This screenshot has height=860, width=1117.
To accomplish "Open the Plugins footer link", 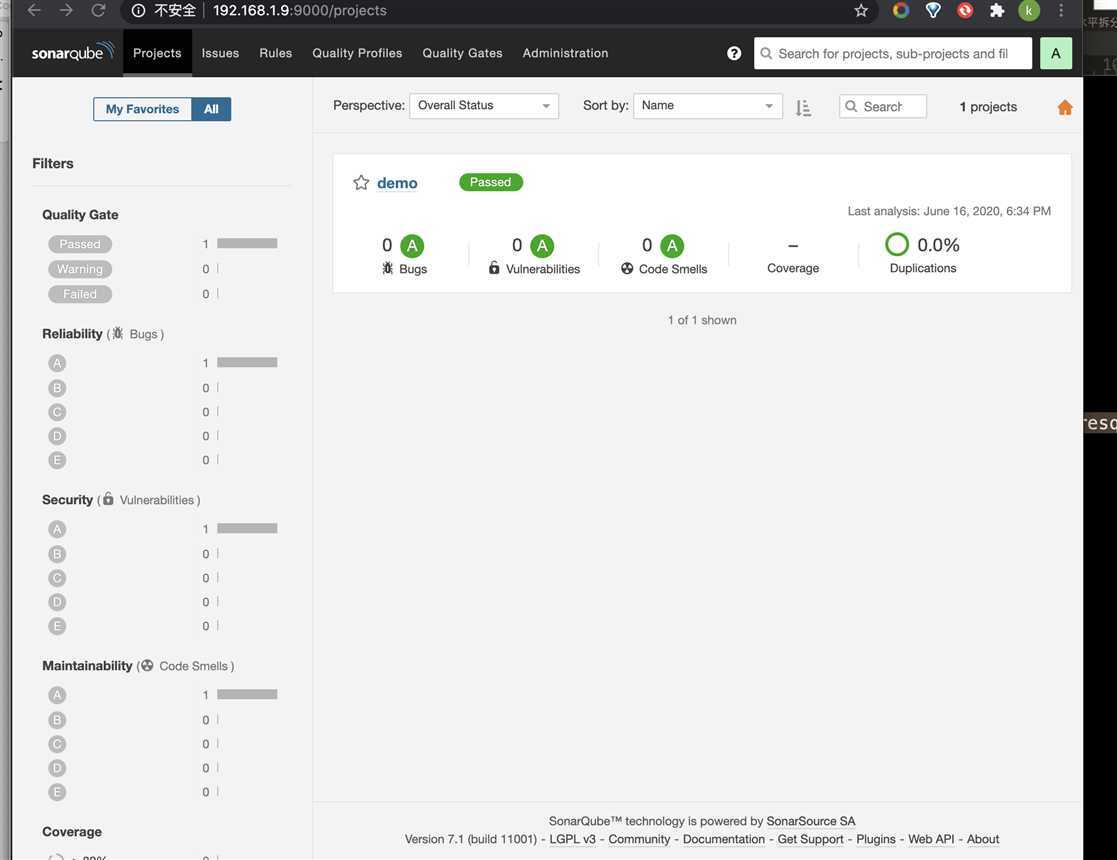I will 876,839.
